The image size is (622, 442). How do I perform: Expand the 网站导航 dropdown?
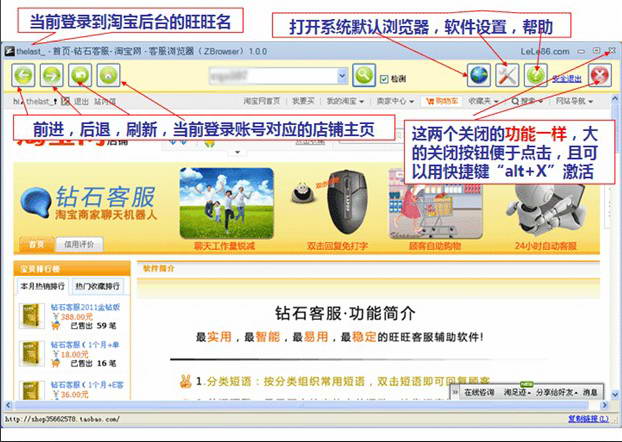[574, 101]
